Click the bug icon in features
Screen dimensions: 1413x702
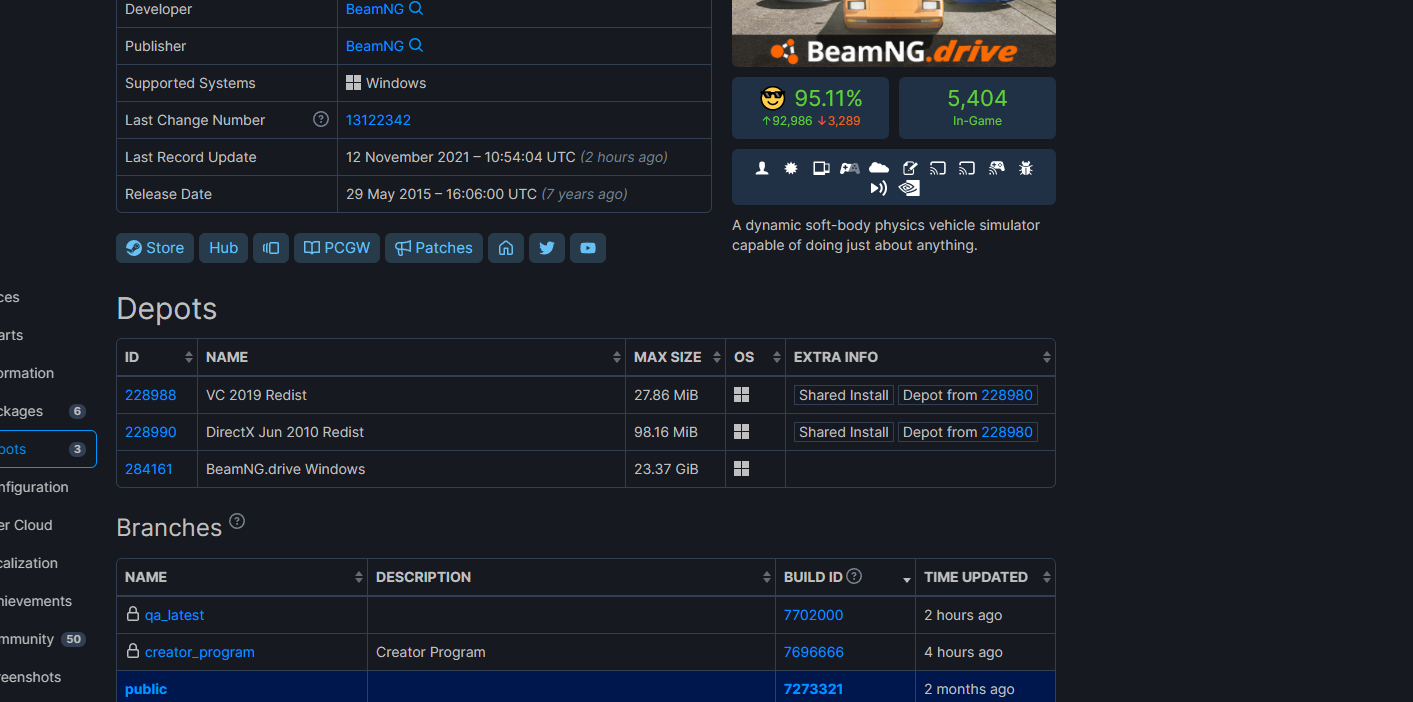[x=1026, y=168]
